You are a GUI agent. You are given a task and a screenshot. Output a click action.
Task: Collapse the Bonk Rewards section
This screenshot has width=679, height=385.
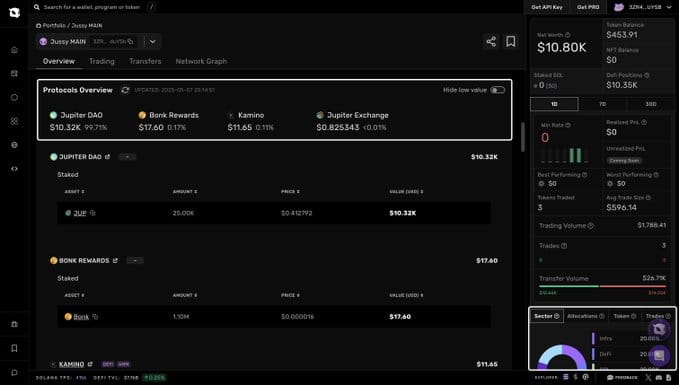pos(135,261)
